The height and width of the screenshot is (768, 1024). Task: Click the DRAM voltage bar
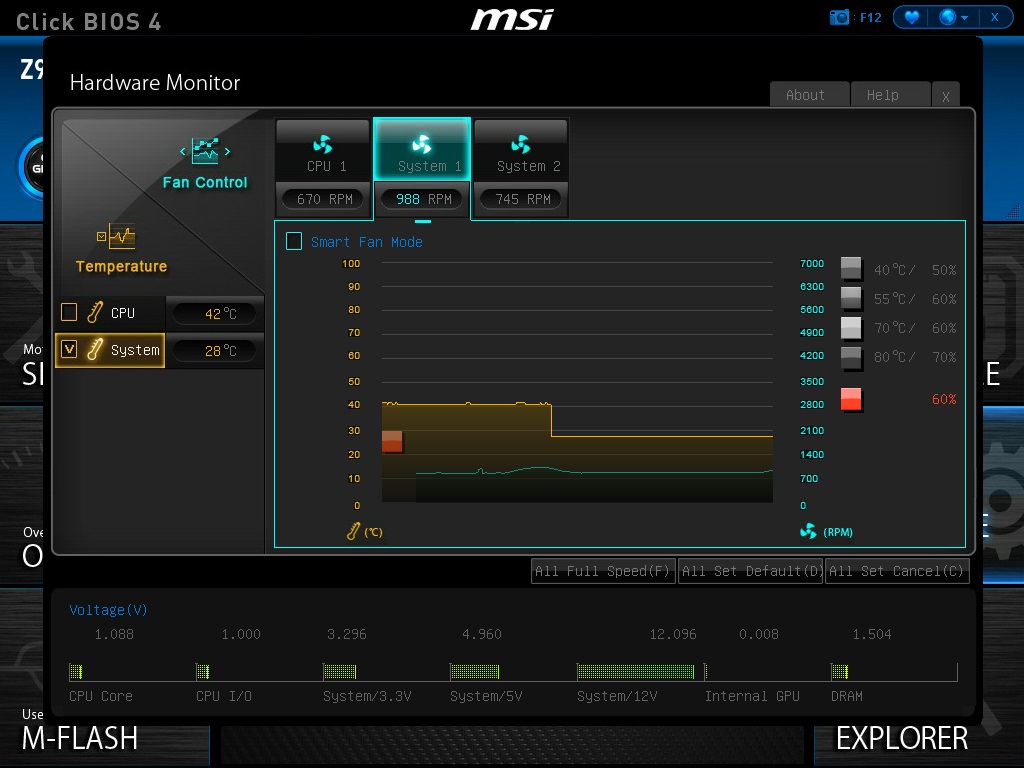tap(840, 671)
